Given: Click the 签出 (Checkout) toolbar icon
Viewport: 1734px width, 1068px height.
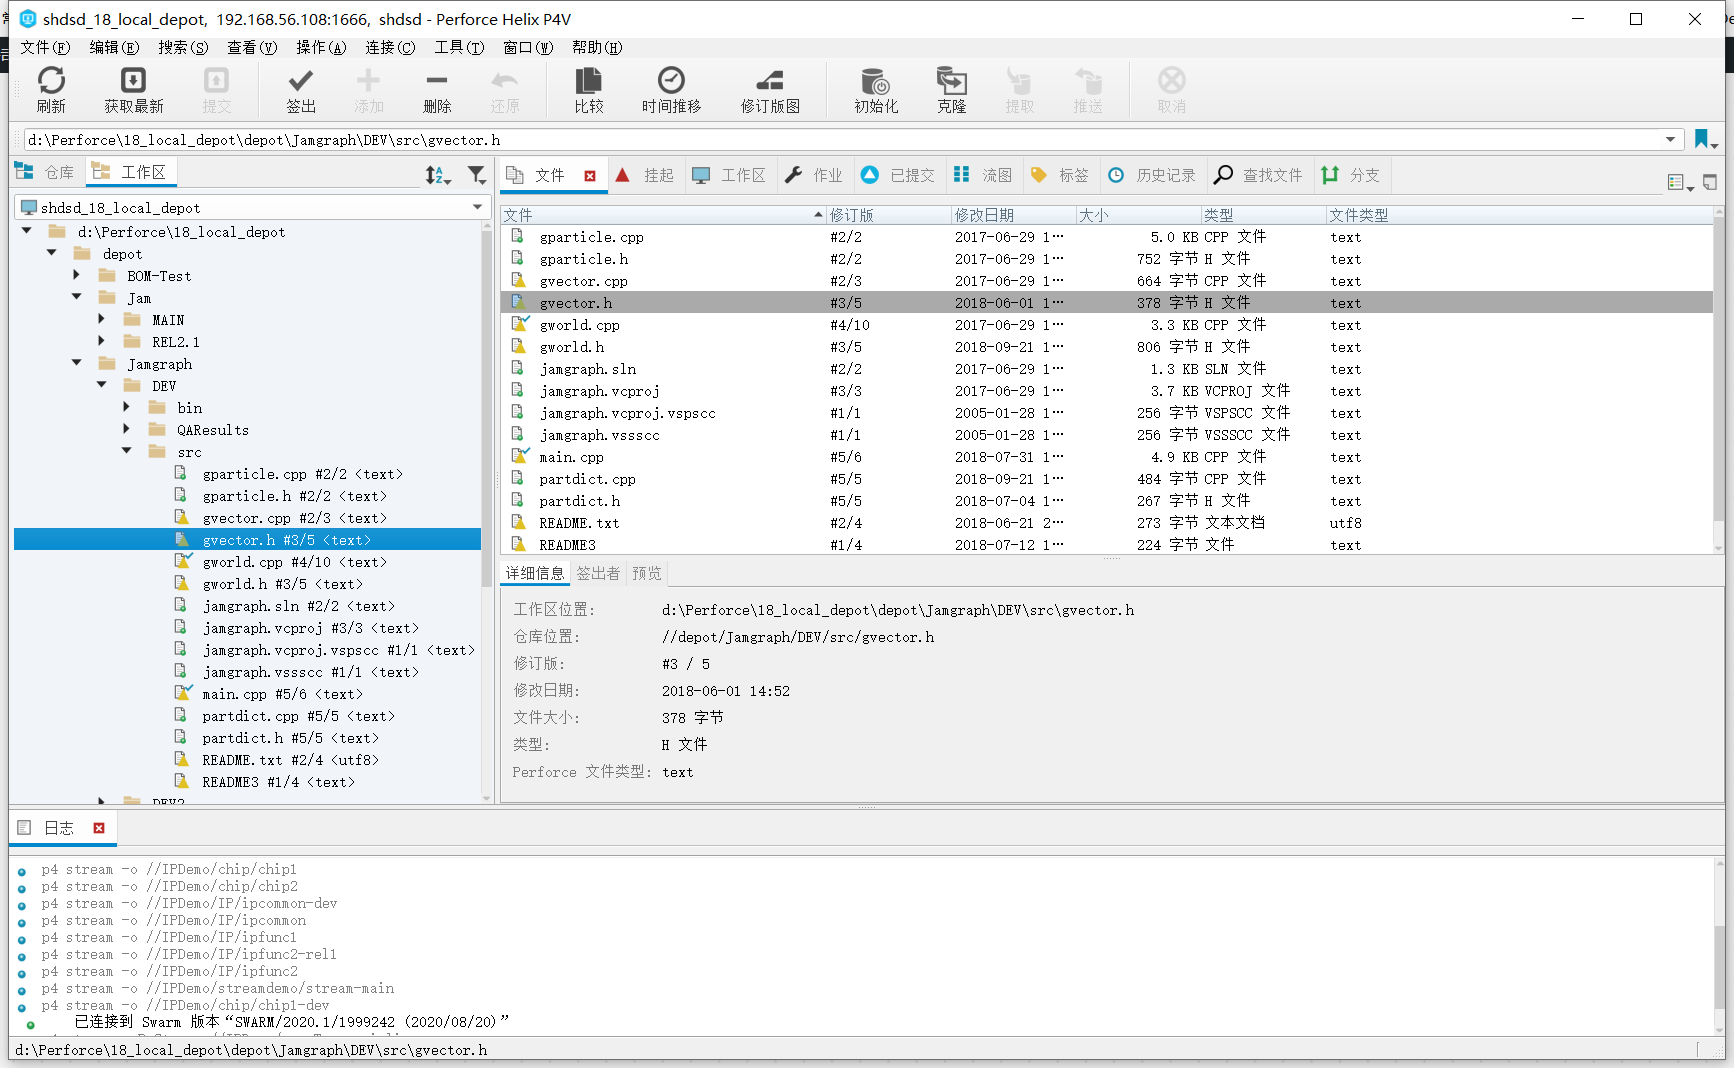Looking at the screenshot, I should coord(300,89).
